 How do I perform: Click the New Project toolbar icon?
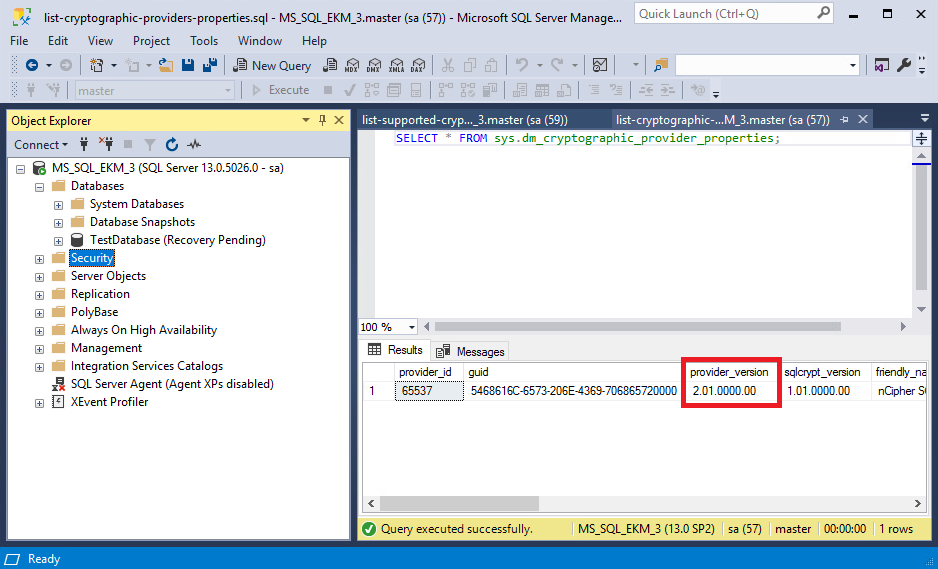[96, 65]
